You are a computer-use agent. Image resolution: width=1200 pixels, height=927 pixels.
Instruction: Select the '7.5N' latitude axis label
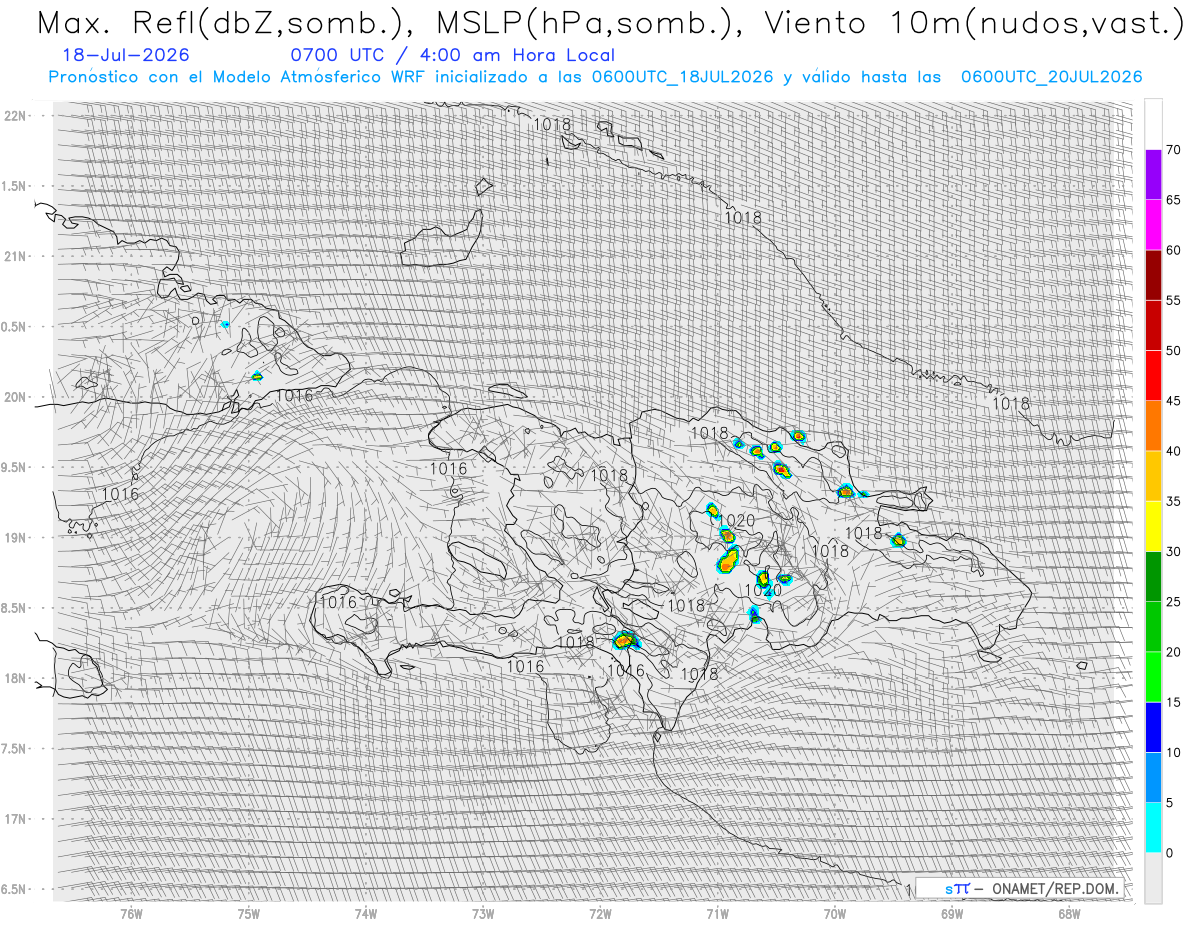pos(14,749)
